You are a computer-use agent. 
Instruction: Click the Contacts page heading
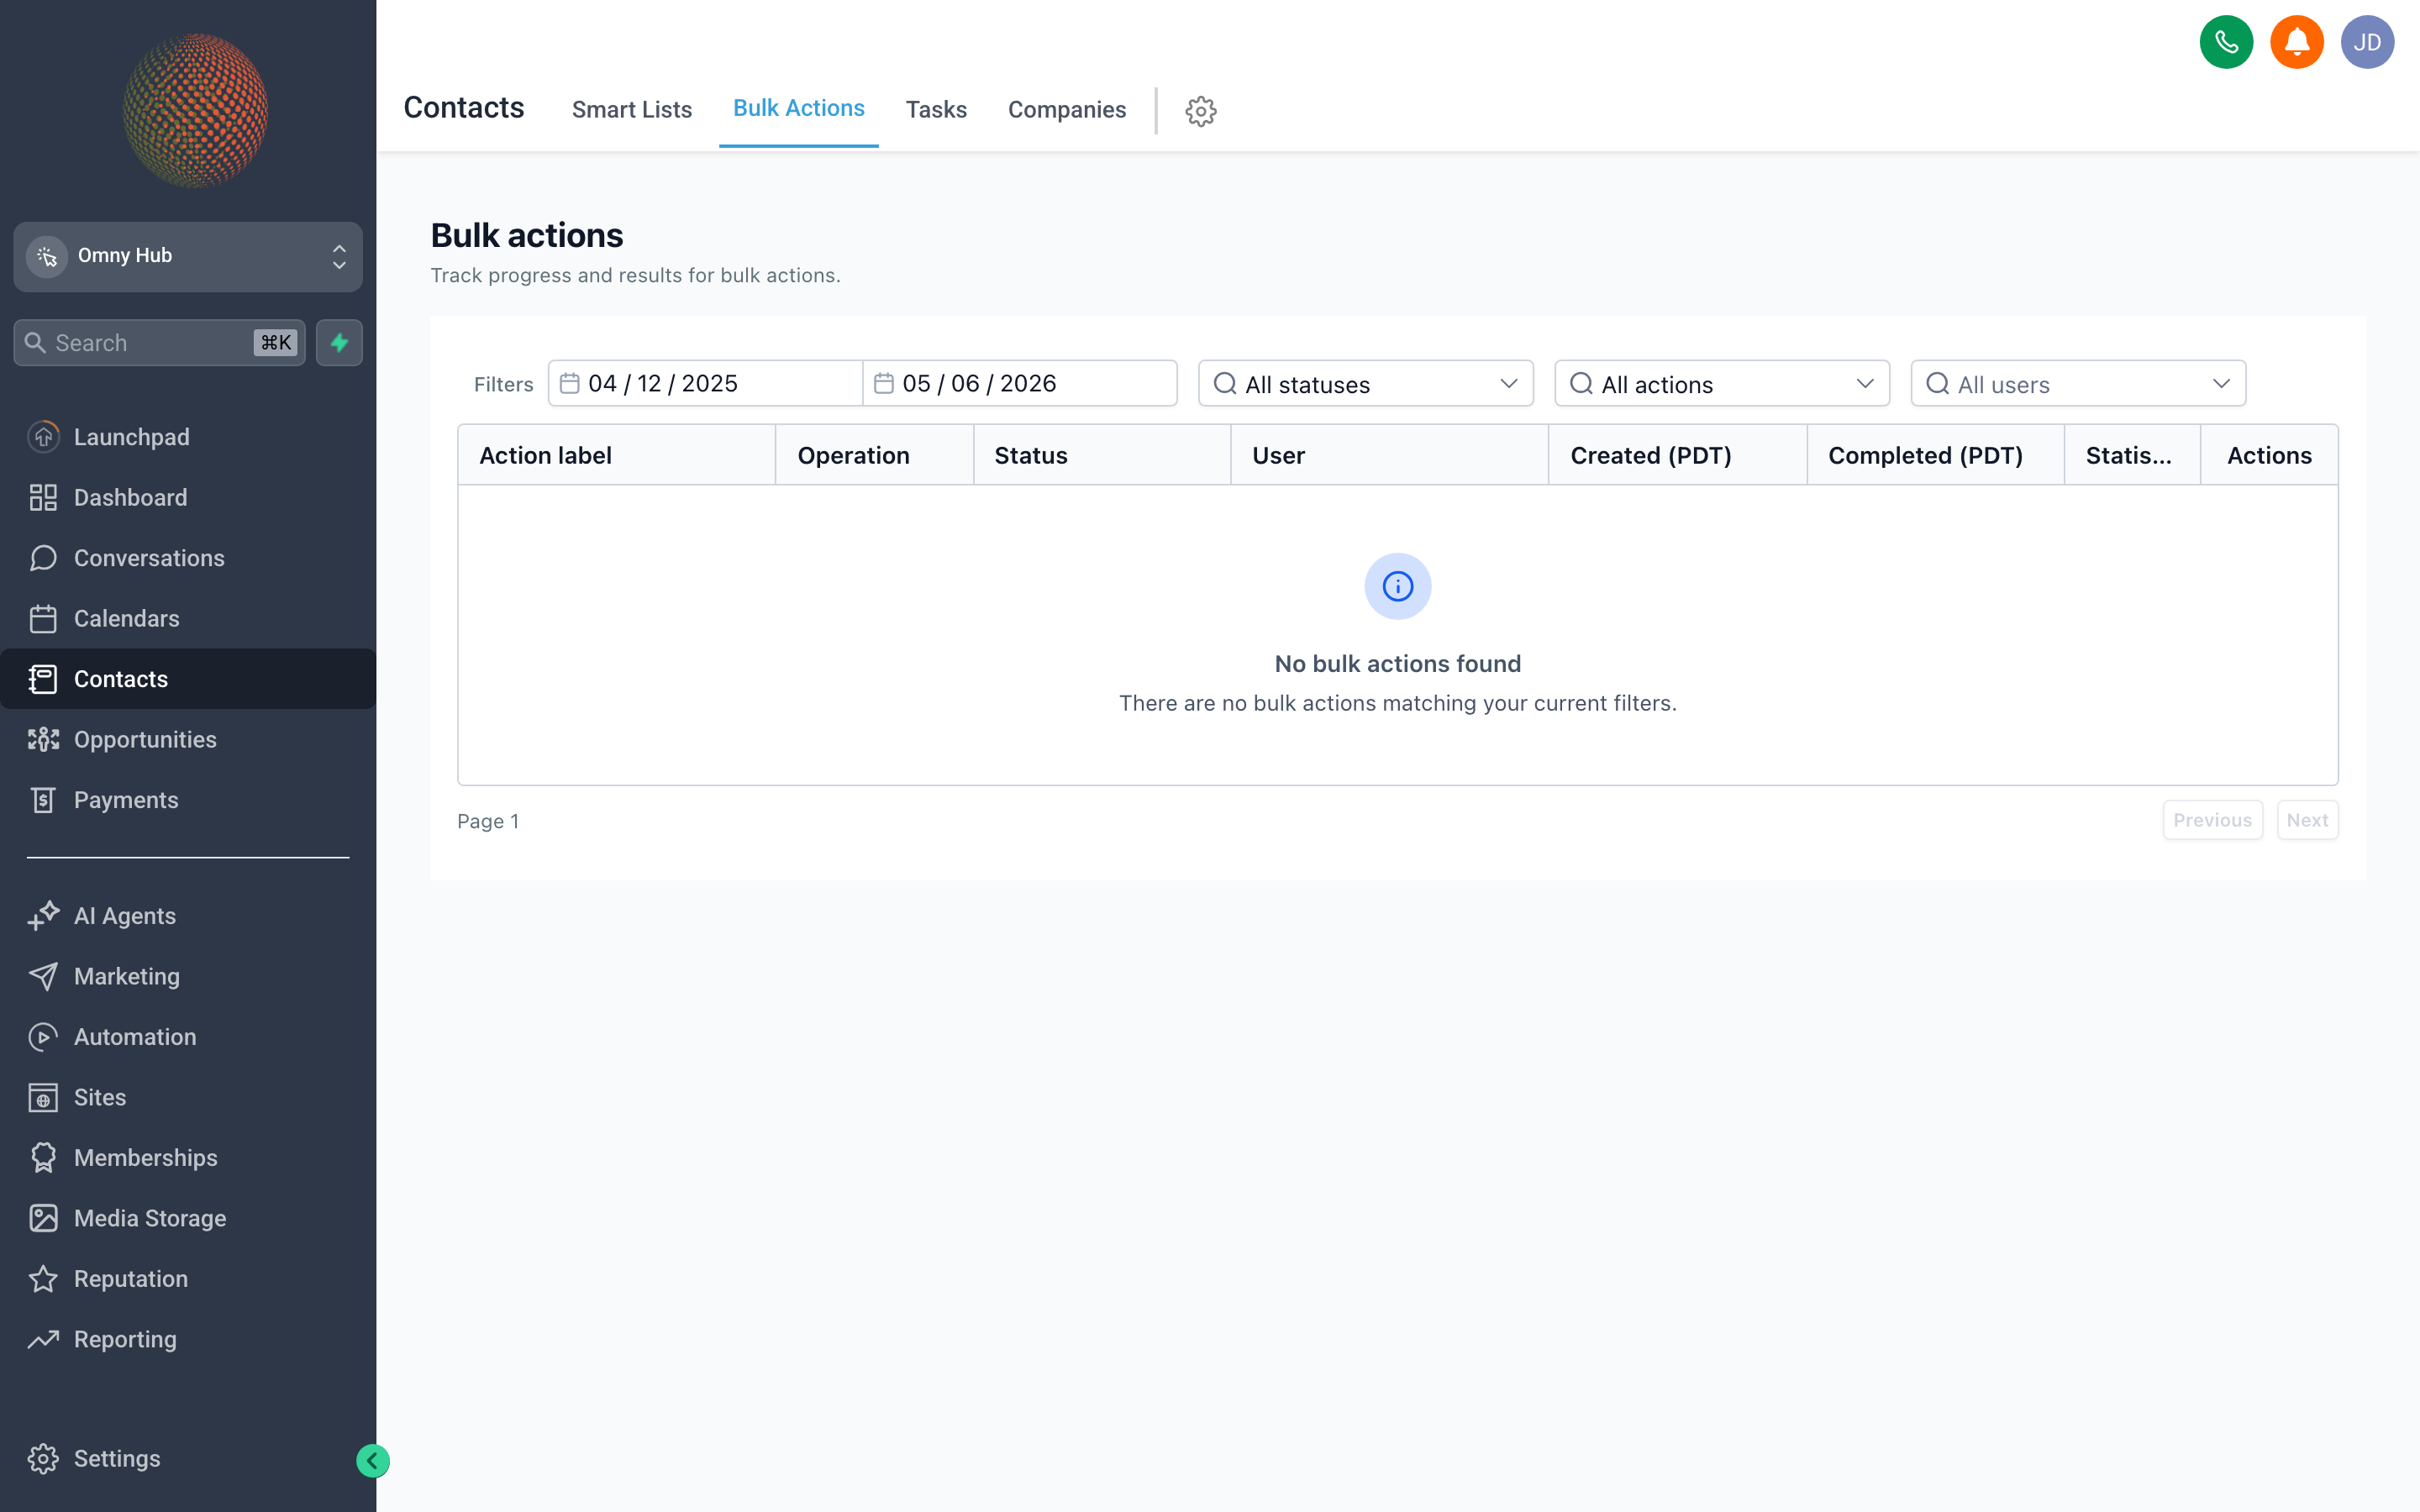coord(463,108)
